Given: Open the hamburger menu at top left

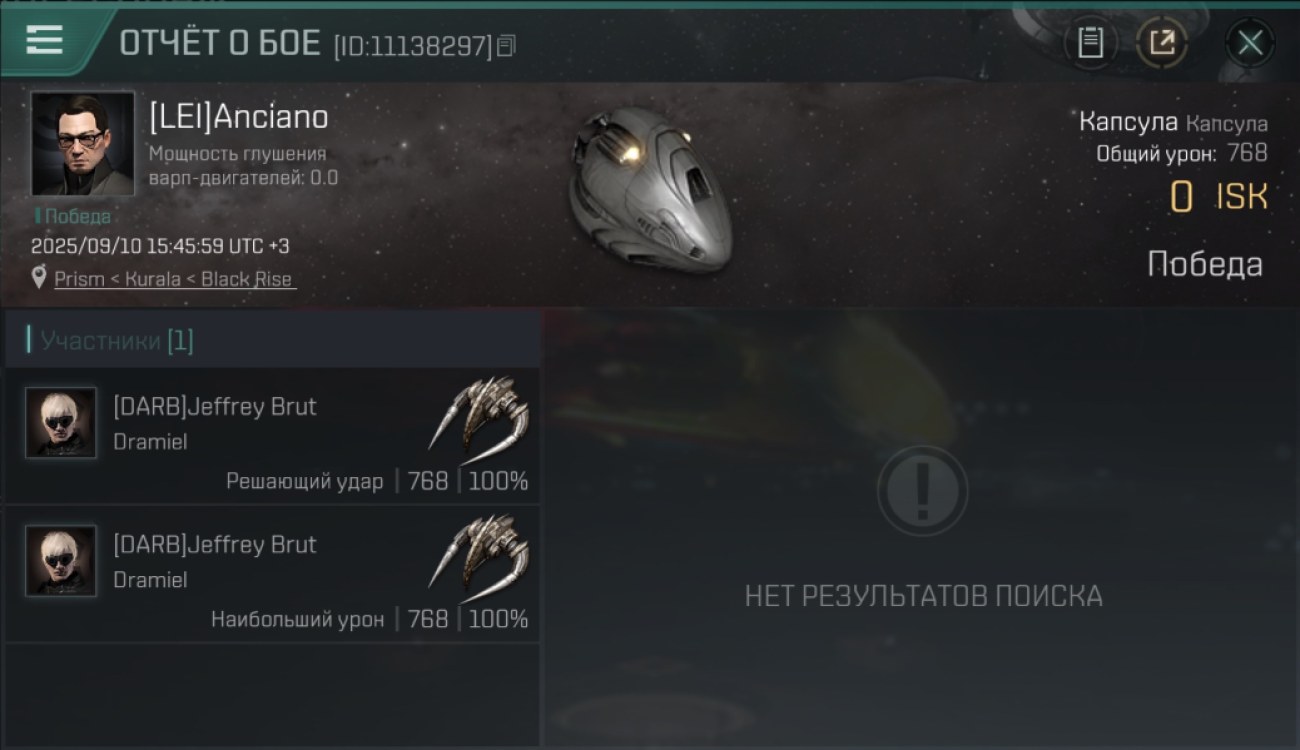Looking at the screenshot, I should [x=45, y=40].
